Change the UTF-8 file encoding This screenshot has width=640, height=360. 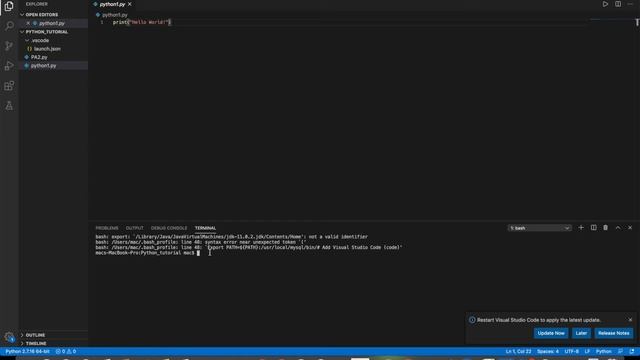click(x=571, y=351)
